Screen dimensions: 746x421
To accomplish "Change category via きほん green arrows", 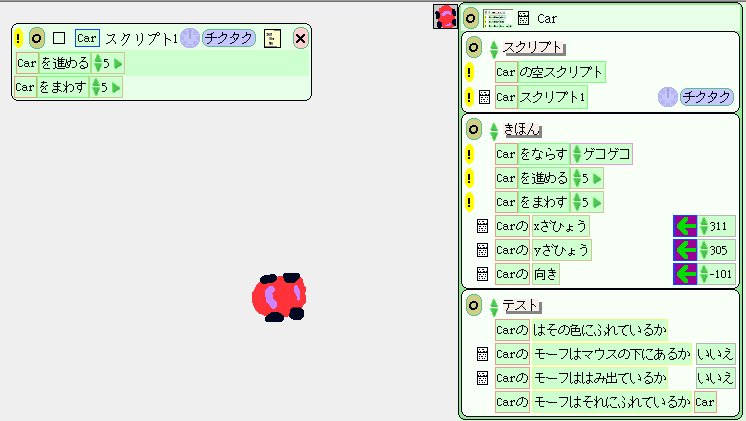I will tap(493, 132).
